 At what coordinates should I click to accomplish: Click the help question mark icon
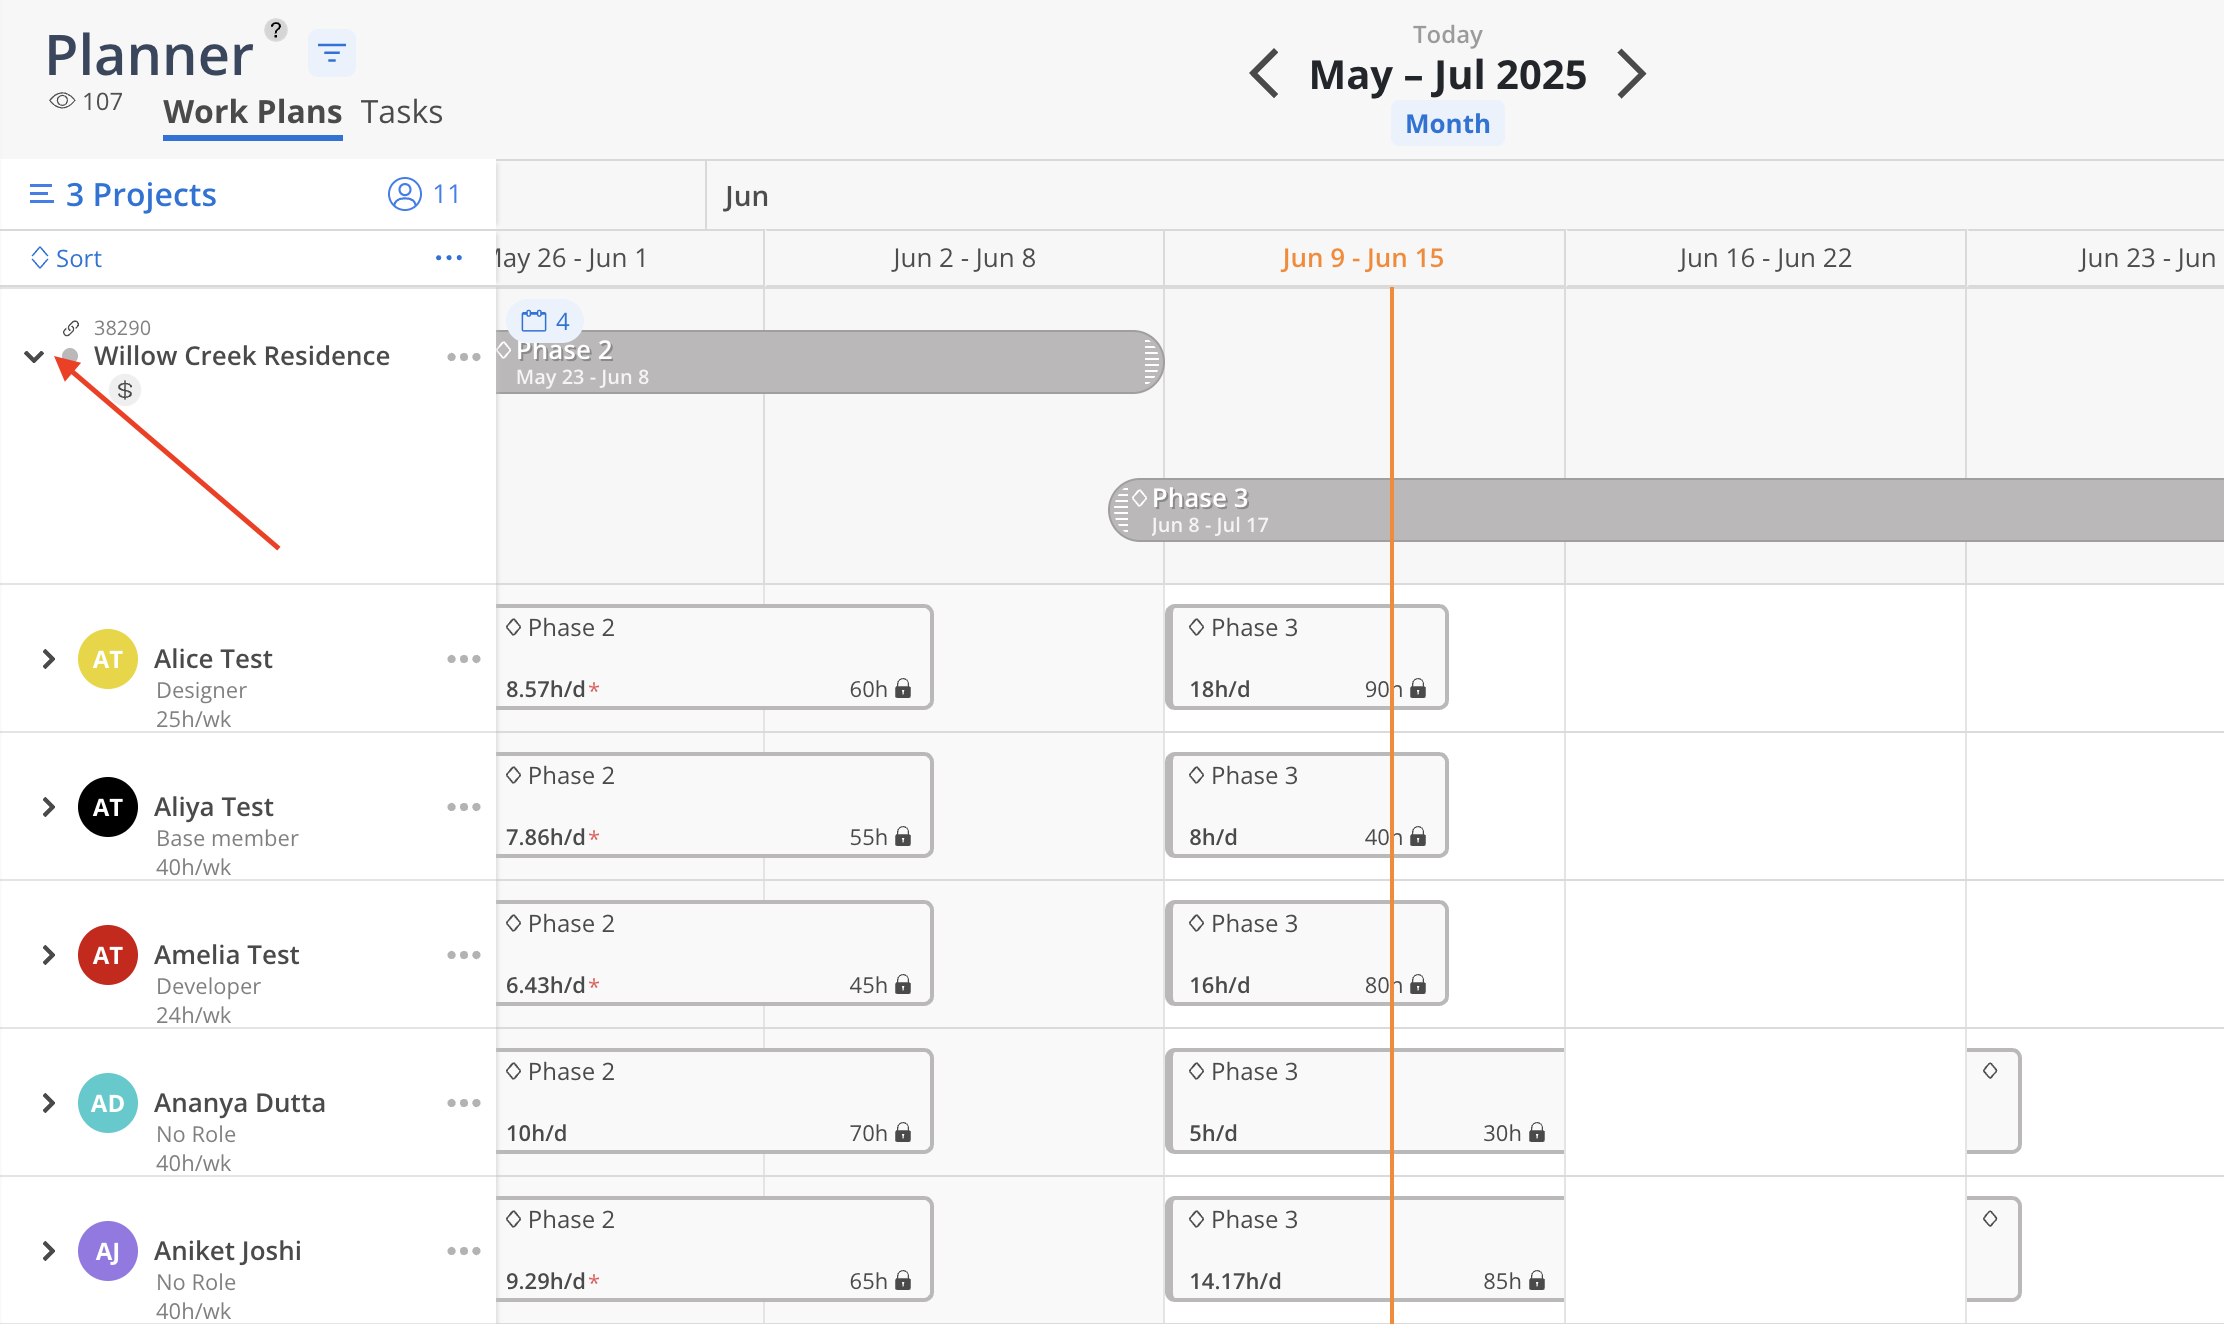[x=276, y=30]
